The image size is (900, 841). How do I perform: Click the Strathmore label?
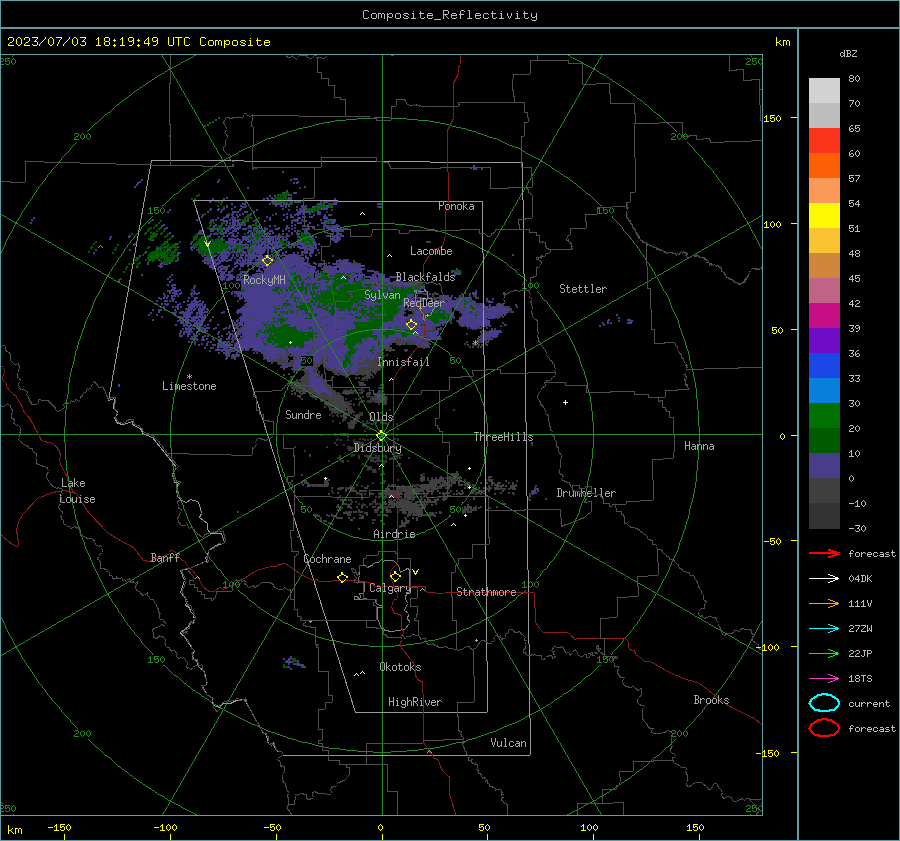[486, 592]
